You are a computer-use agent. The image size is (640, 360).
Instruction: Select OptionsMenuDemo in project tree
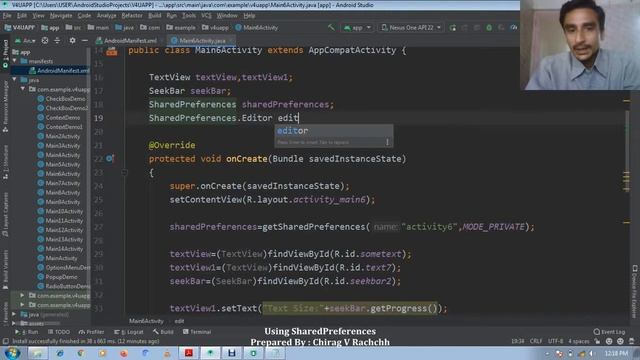click(63, 267)
